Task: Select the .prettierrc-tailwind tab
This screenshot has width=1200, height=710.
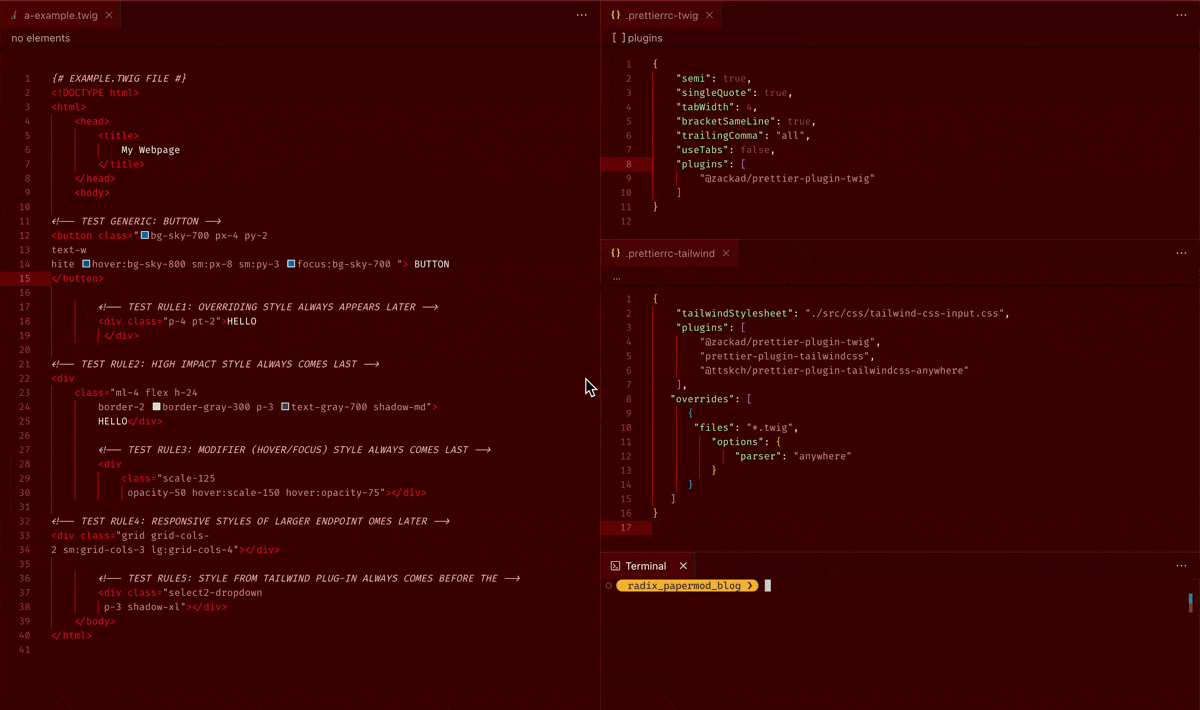Action: click(670, 253)
